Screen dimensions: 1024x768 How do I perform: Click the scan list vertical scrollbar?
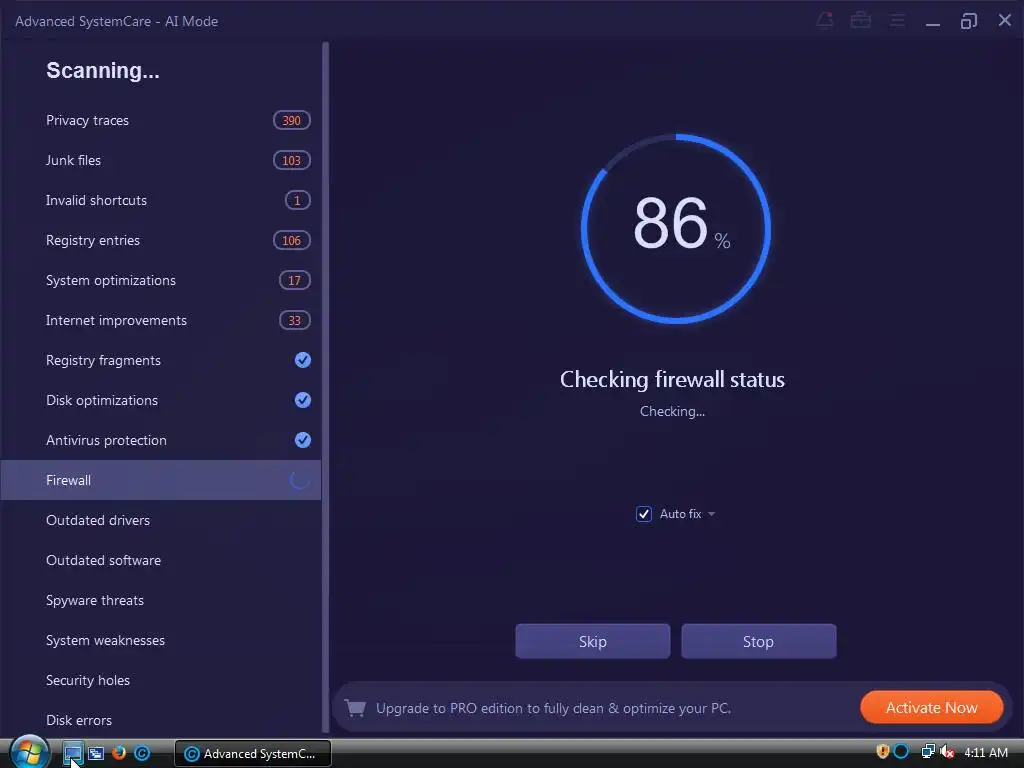coord(325,387)
